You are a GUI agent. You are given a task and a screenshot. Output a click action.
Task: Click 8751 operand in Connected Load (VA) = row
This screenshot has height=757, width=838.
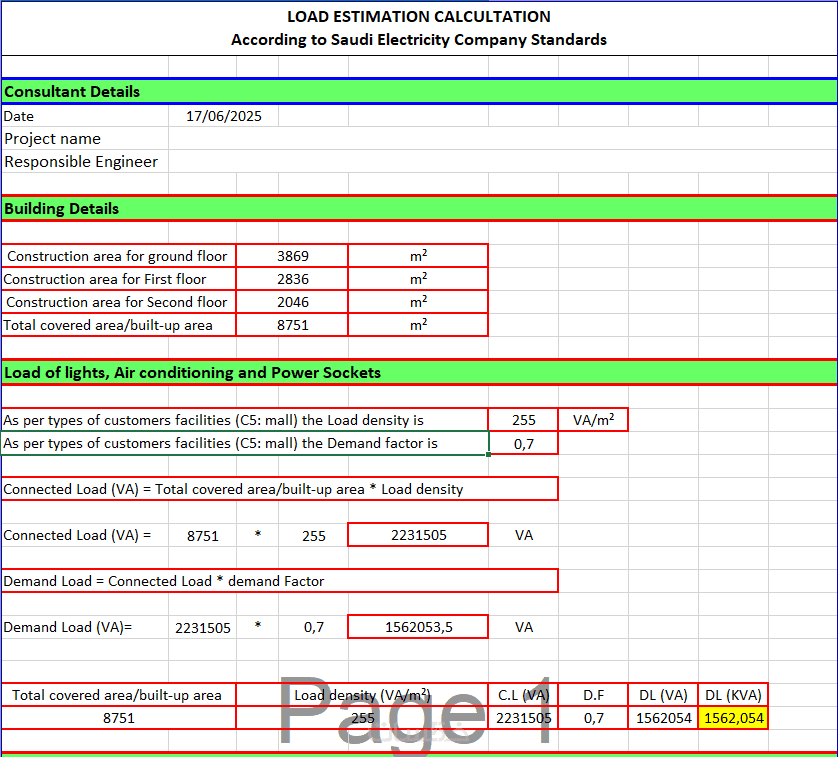203,536
